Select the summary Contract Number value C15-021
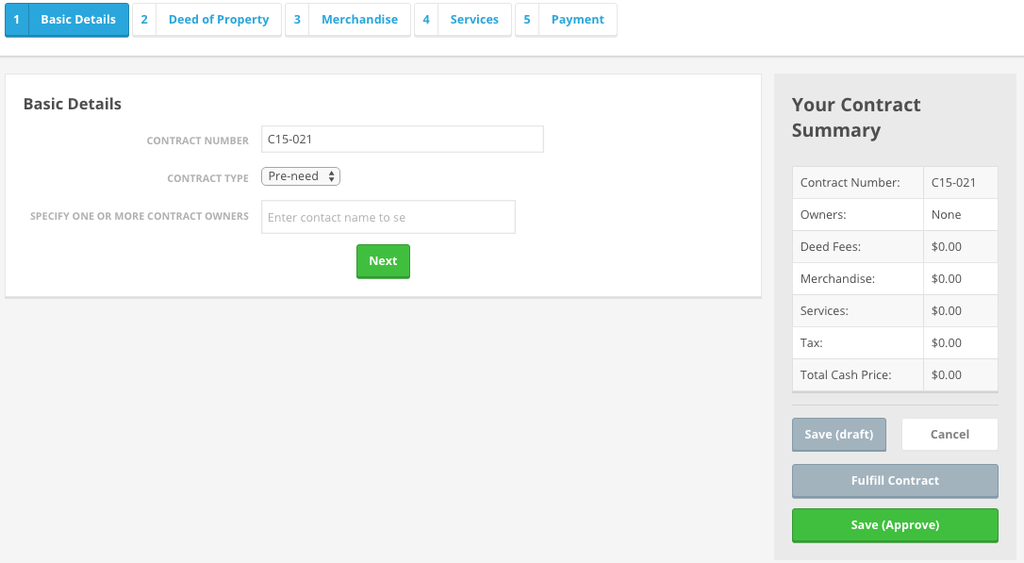This screenshot has height=563, width=1024. click(x=953, y=183)
